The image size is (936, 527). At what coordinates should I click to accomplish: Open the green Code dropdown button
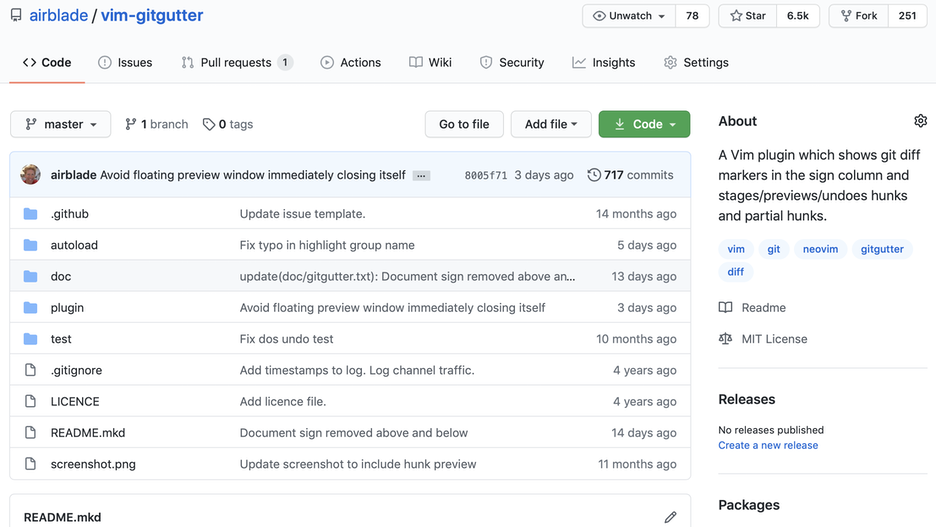click(x=644, y=124)
